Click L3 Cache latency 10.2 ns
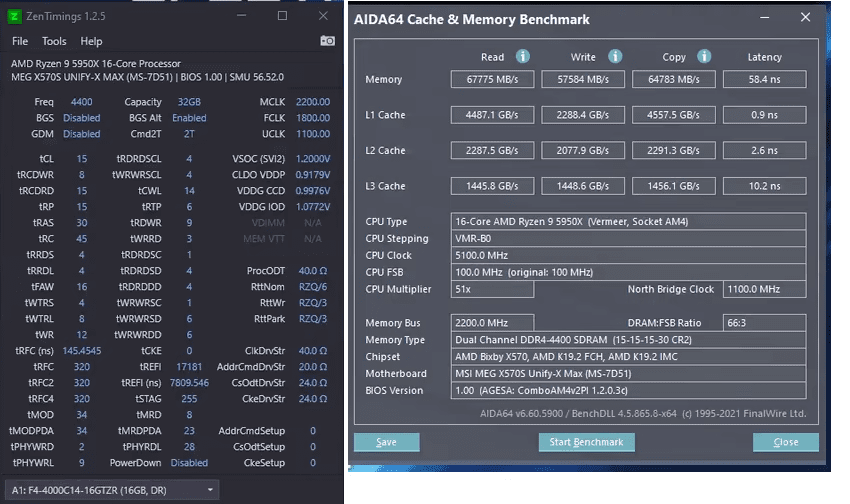 [764, 186]
